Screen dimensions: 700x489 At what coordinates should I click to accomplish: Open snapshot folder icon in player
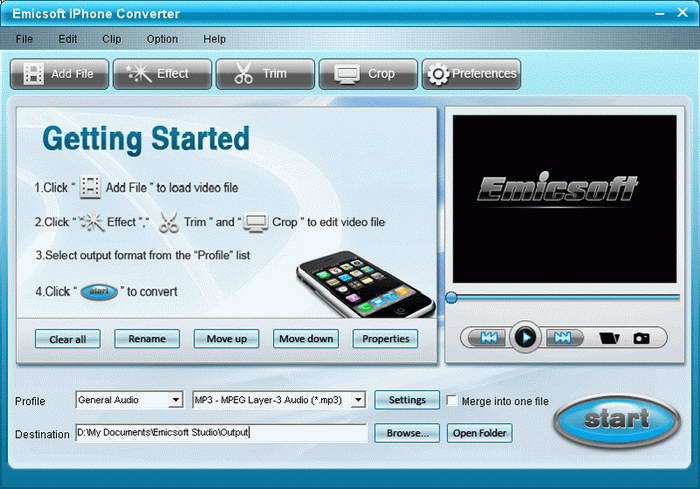pos(609,338)
